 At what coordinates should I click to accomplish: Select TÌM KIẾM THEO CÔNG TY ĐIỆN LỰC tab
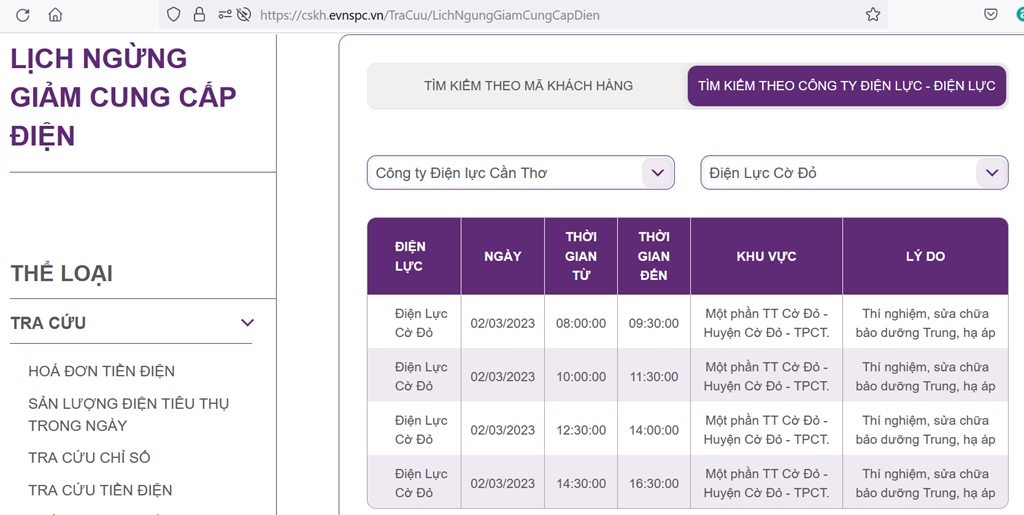pyautogui.click(x=846, y=86)
